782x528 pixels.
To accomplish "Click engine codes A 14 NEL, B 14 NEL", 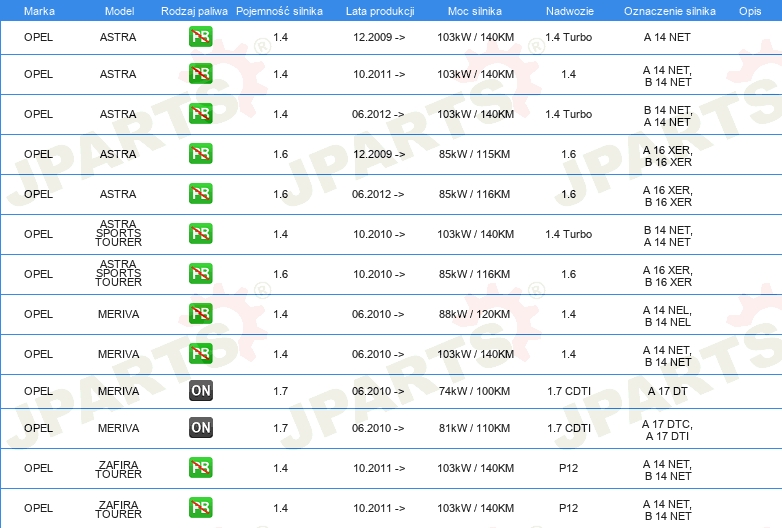I will [667, 316].
